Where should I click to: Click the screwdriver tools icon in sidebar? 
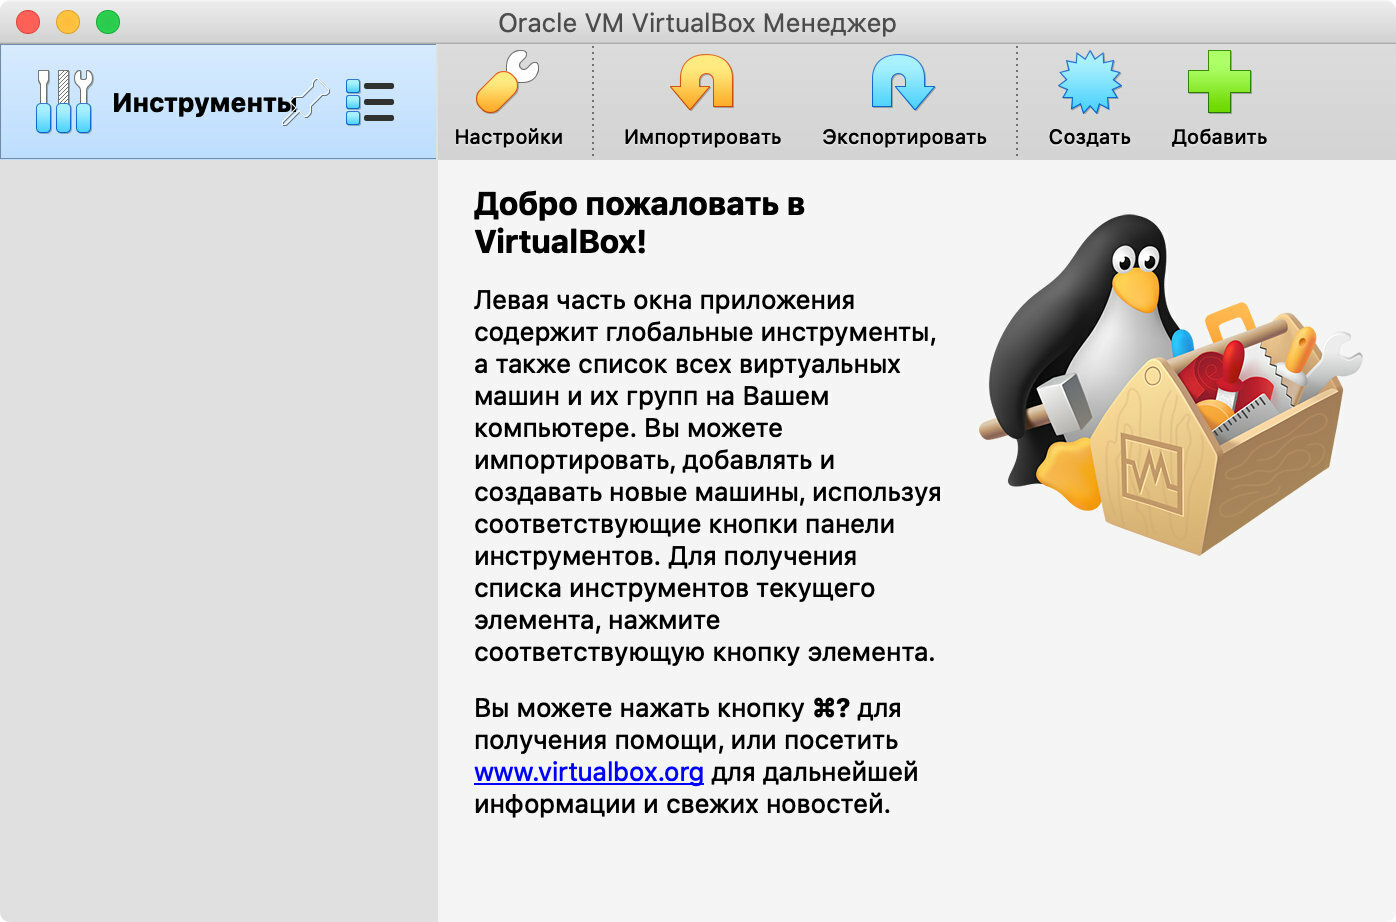pos(64,102)
